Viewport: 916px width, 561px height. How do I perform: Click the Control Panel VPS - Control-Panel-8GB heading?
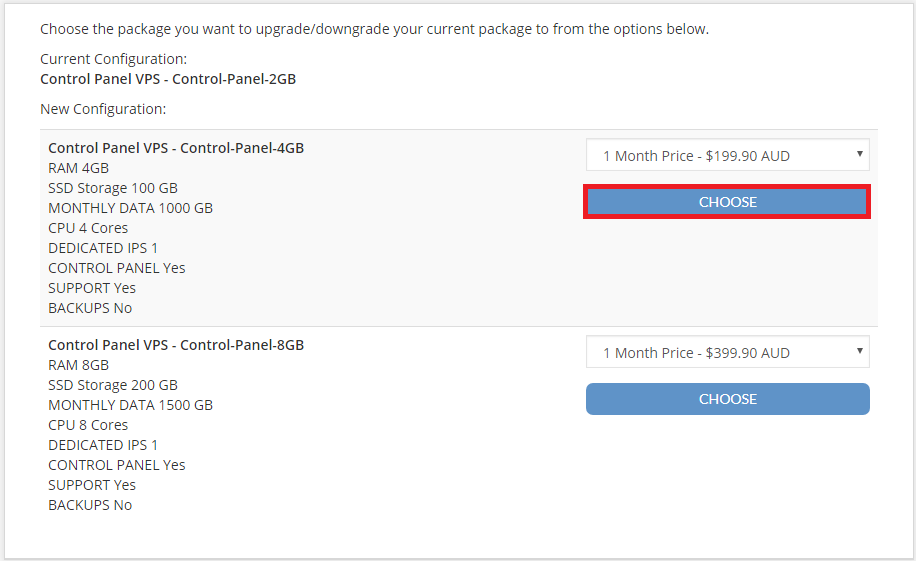tap(176, 345)
